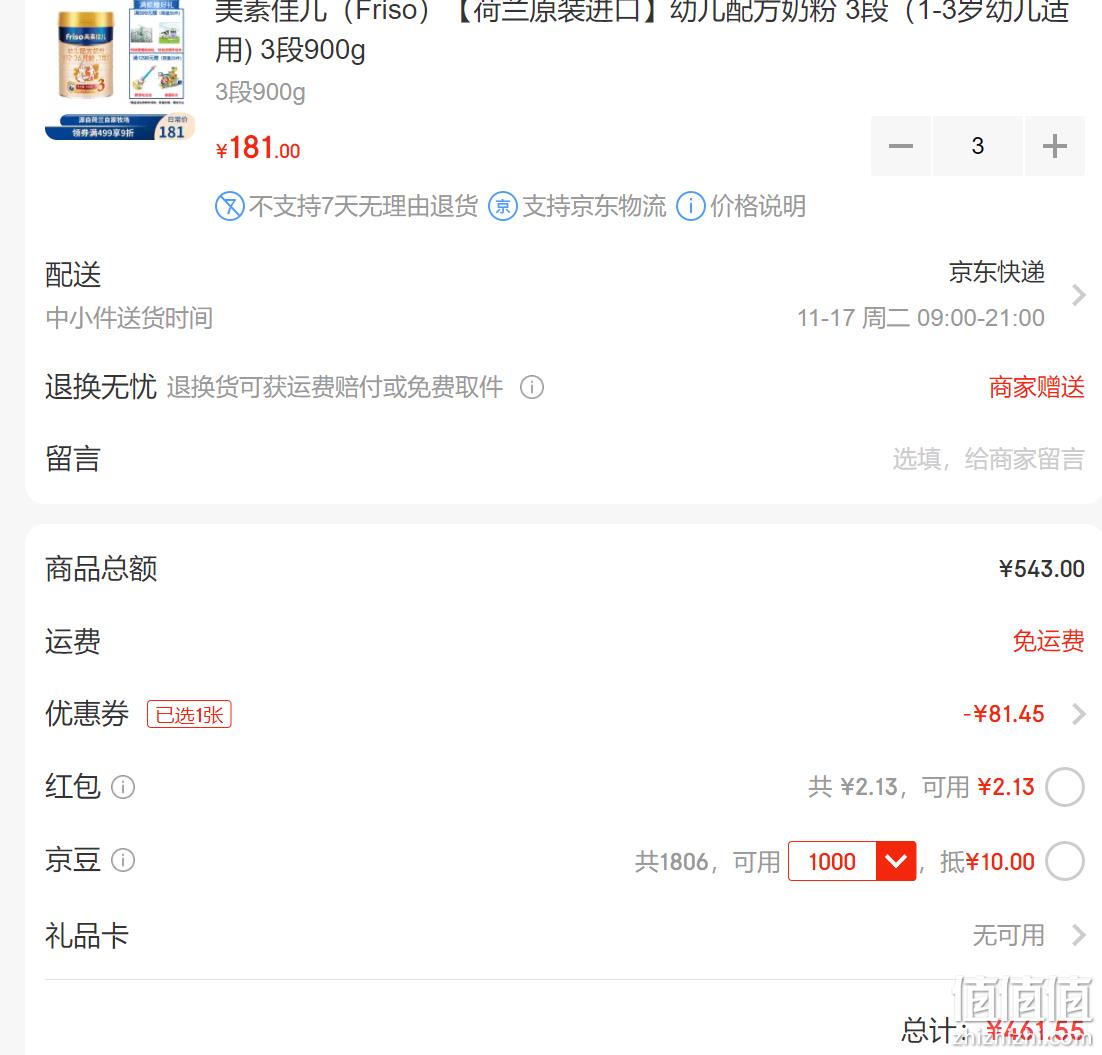Open the JD beans info icon
The height and width of the screenshot is (1055, 1102).
click(123, 860)
